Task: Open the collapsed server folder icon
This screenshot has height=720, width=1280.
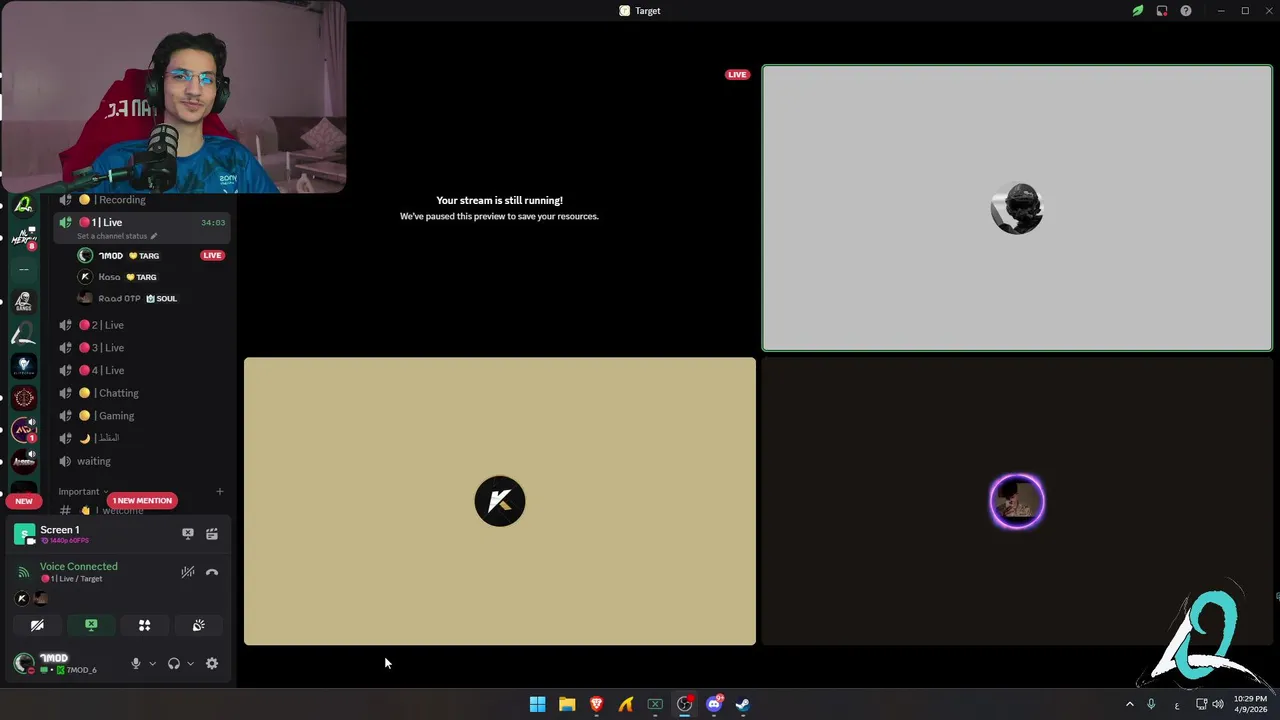Action: [x=24, y=269]
